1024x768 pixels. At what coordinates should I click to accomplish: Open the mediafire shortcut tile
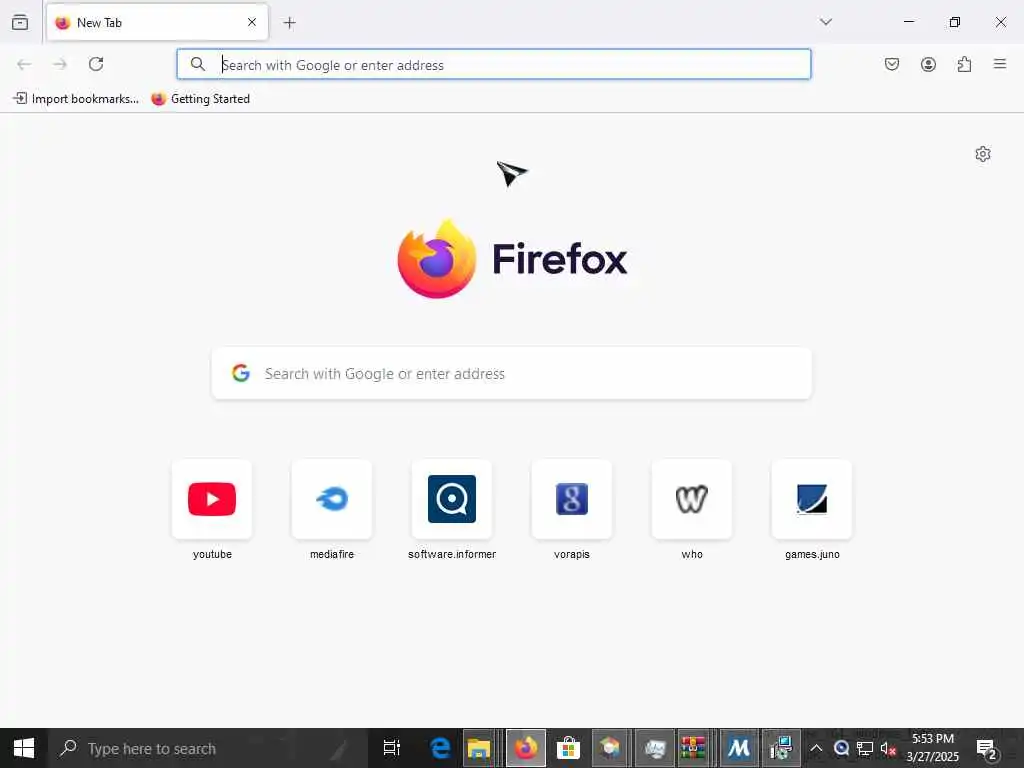pyautogui.click(x=332, y=499)
